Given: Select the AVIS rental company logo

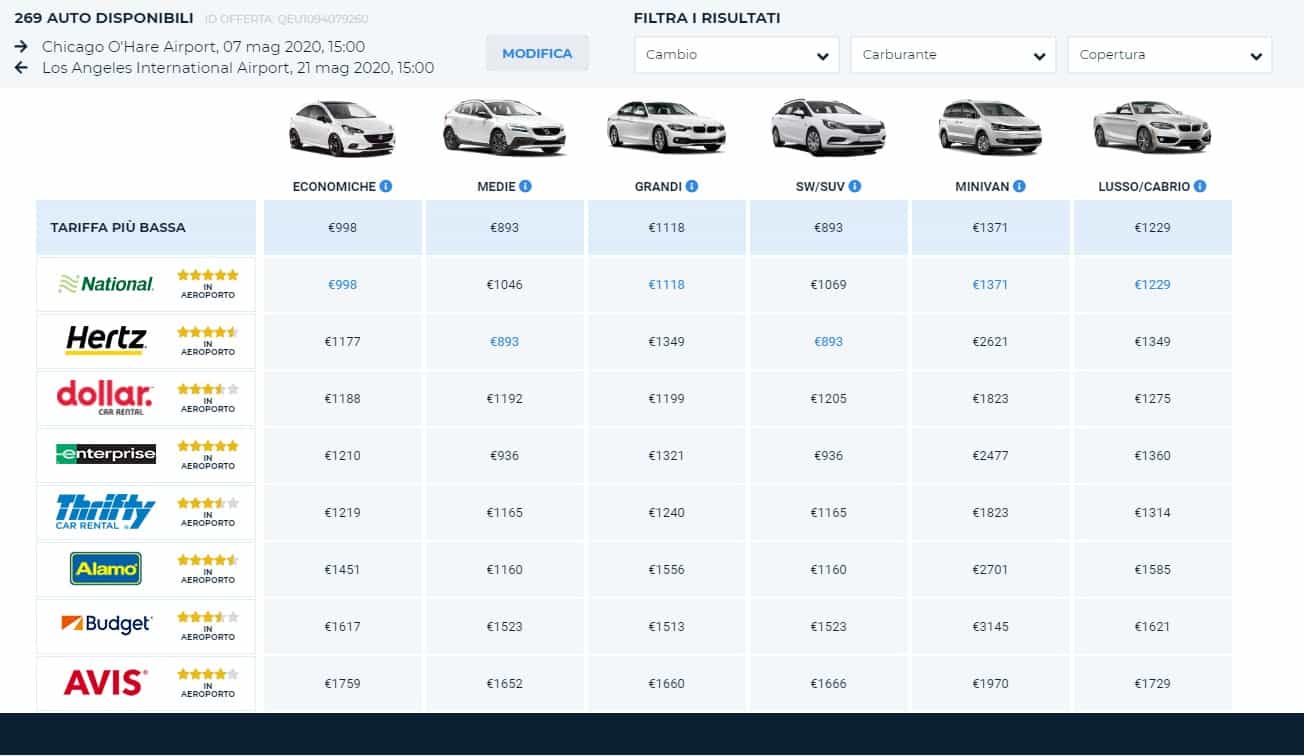Looking at the screenshot, I should pyautogui.click(x=106, y=683).
